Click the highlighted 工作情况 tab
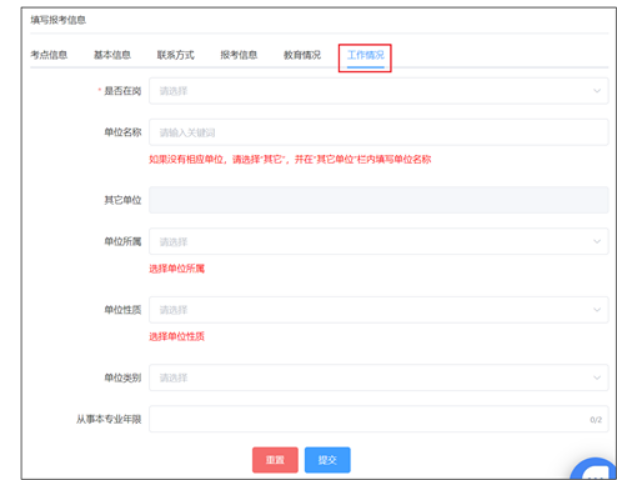This screenshot has width=628, height=486. pos(365,55)
